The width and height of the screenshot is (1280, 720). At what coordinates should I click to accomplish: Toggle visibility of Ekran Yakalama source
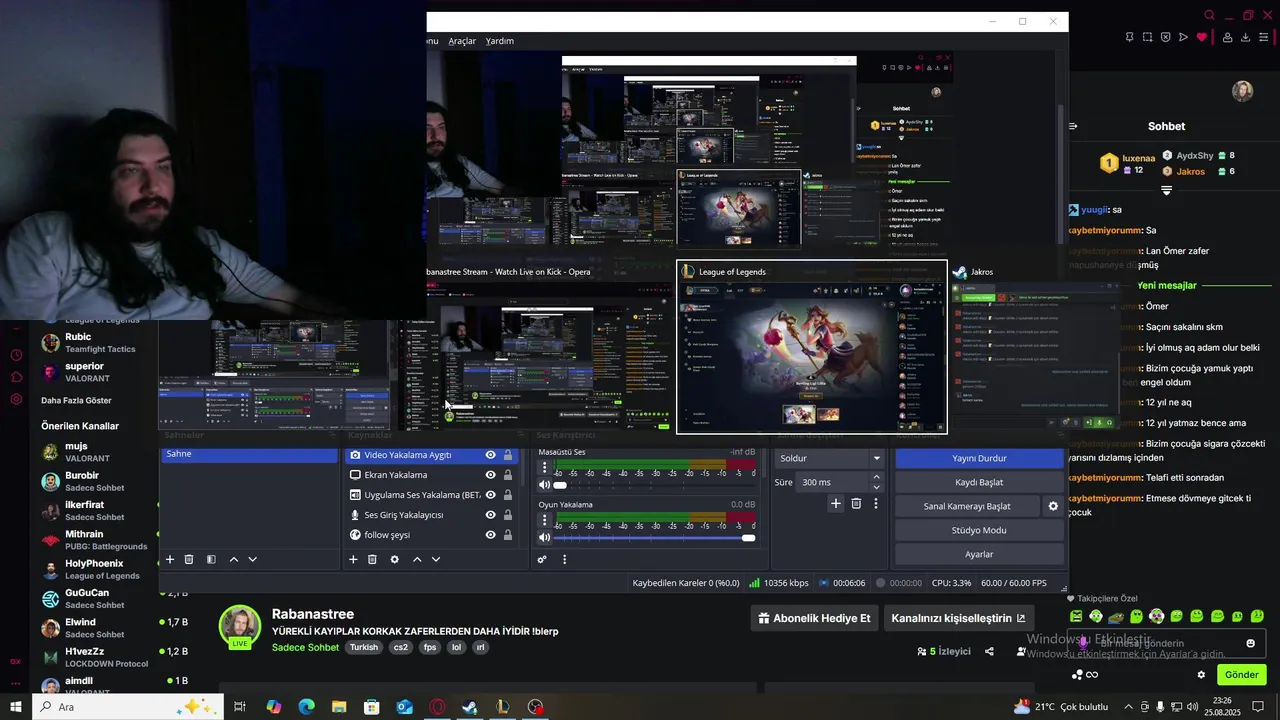[x=490, y=475]
